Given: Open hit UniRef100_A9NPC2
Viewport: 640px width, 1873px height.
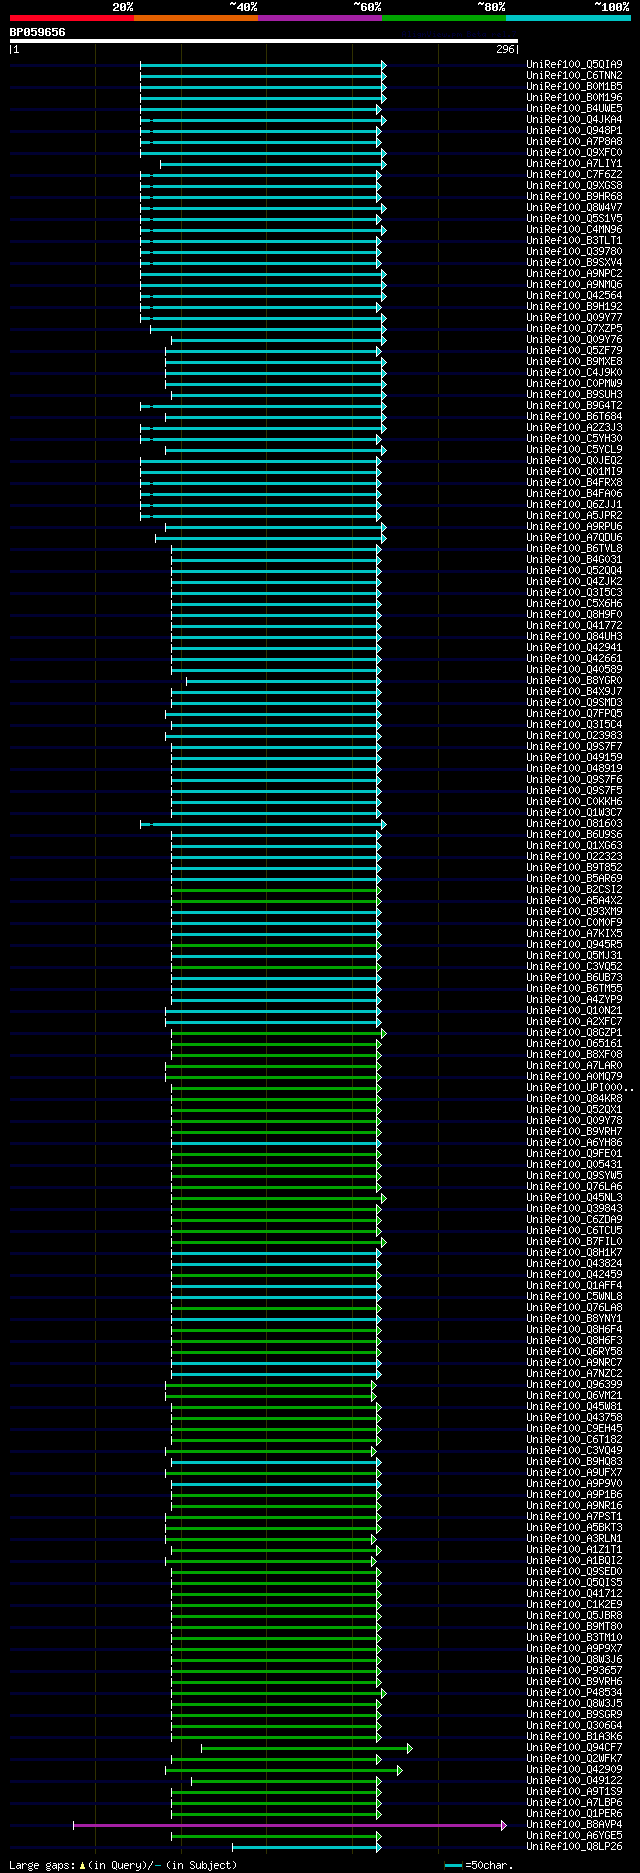Looking at the screenshot, I should pos(574,274).
